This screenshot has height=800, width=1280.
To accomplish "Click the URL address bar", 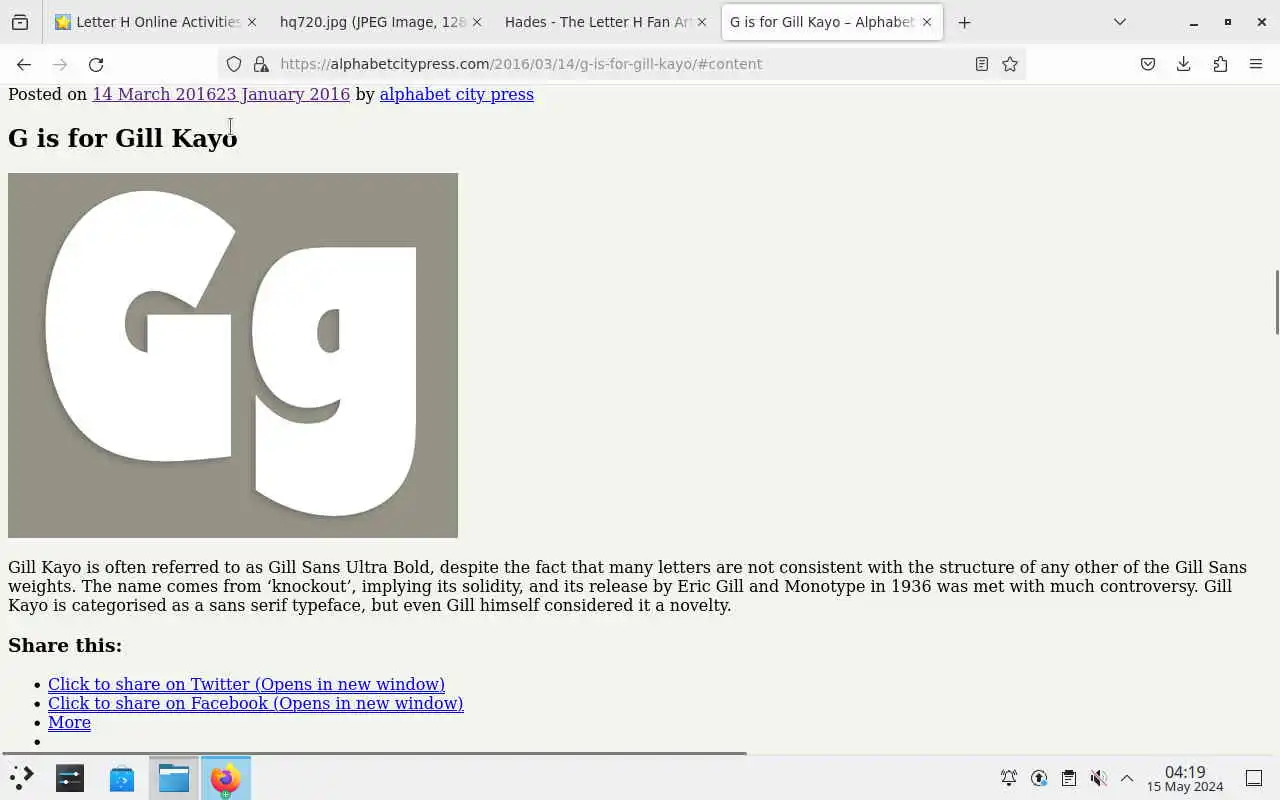I will click(620, 64).
